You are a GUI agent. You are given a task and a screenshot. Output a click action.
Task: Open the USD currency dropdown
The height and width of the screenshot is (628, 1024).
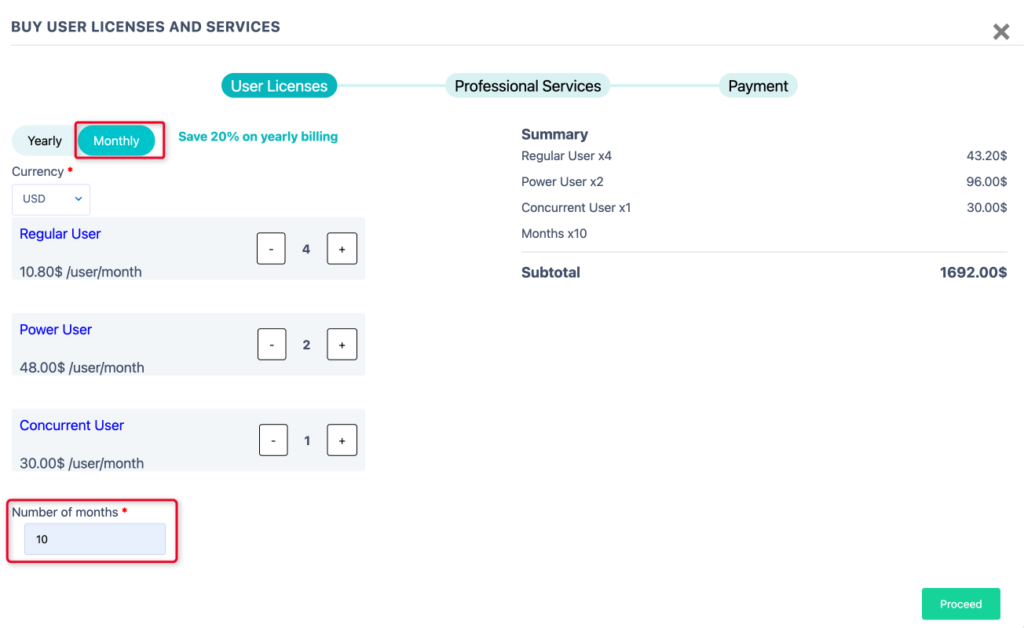(51, 199)
